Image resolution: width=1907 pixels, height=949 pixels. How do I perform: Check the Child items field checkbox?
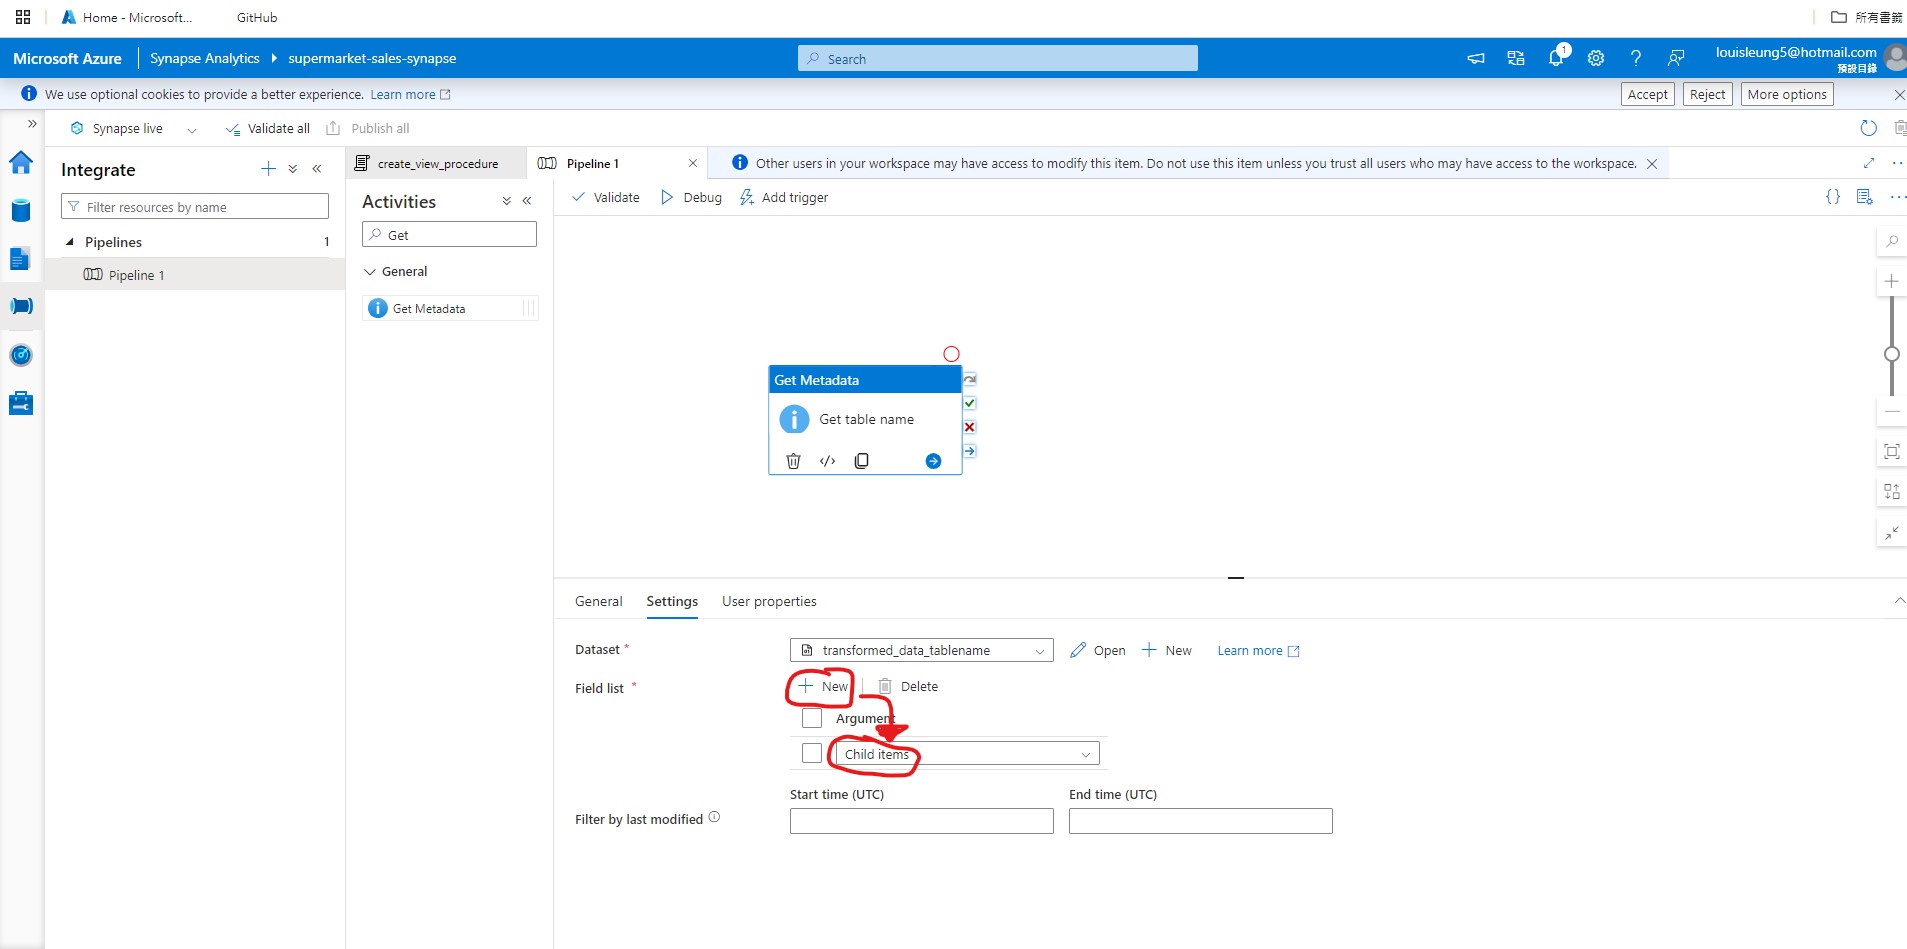click(x=810, y=753)
